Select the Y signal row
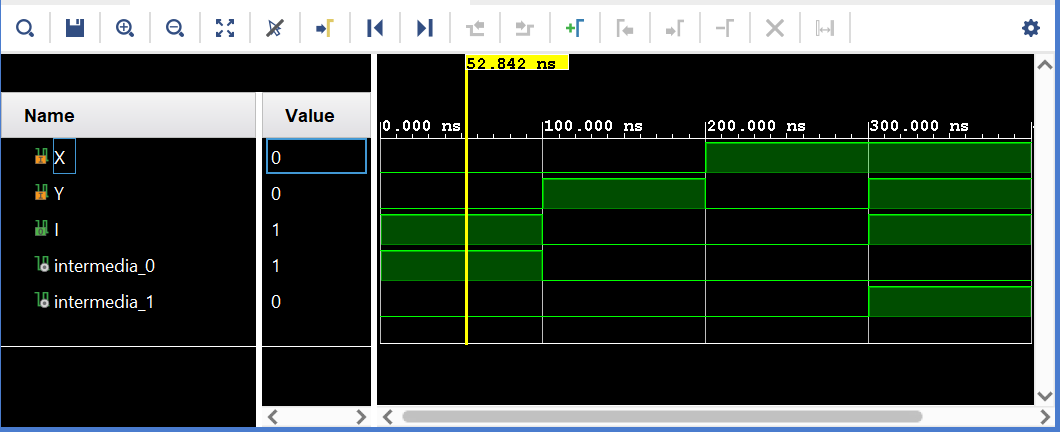The width and height of the screenshot is (1063, 433). (x=58, y=194)
